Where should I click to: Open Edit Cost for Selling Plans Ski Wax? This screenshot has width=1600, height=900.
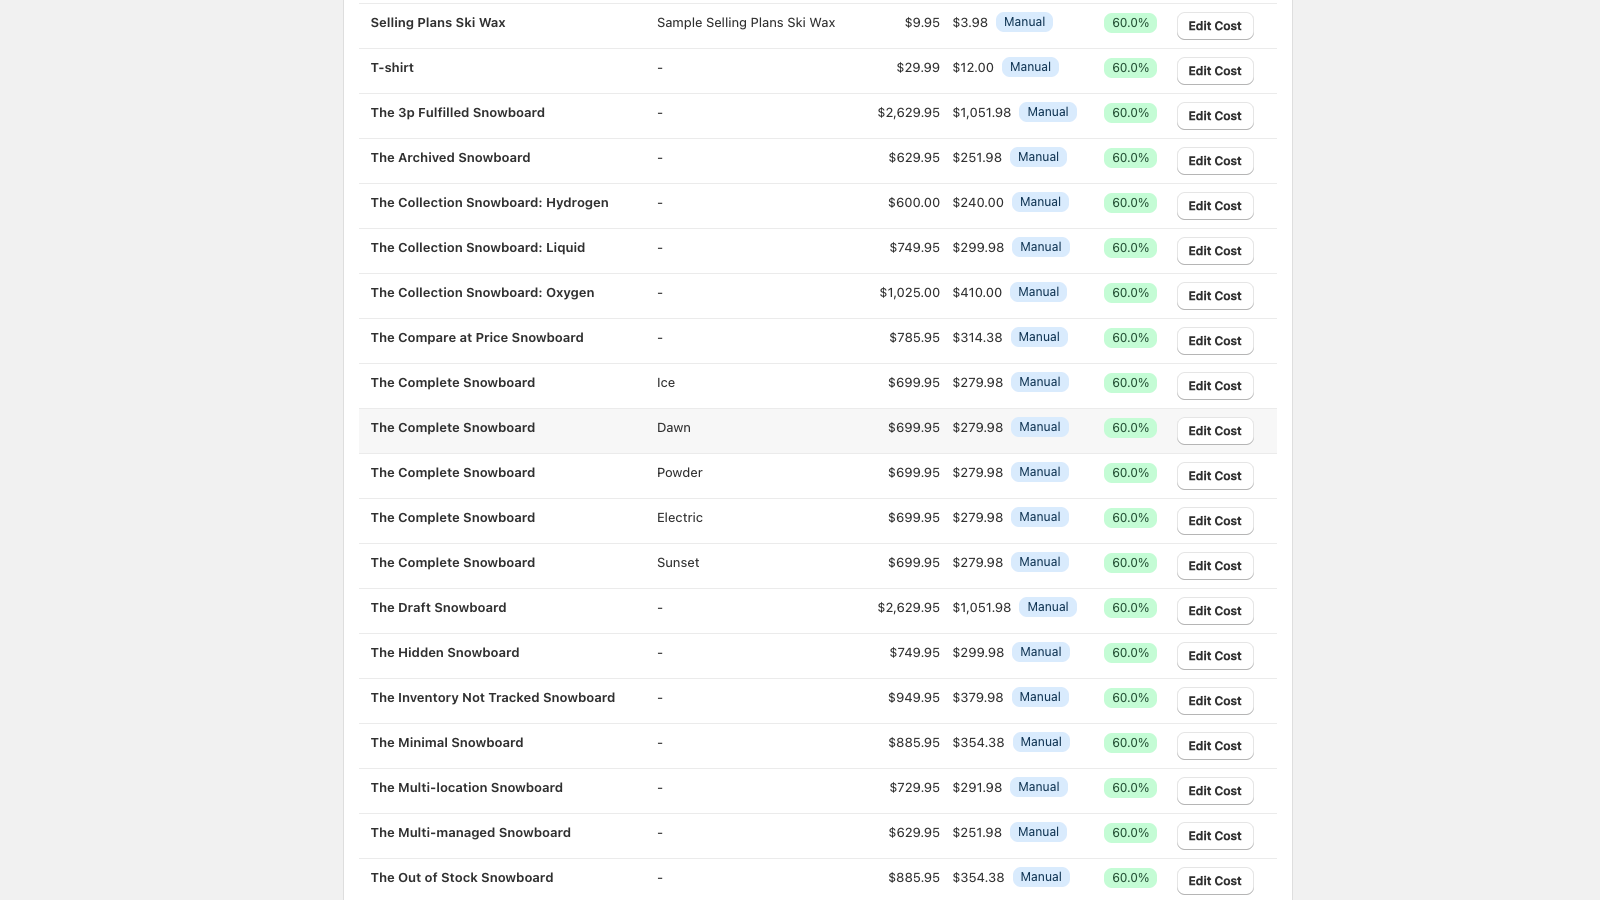(x=1214, y=26)
